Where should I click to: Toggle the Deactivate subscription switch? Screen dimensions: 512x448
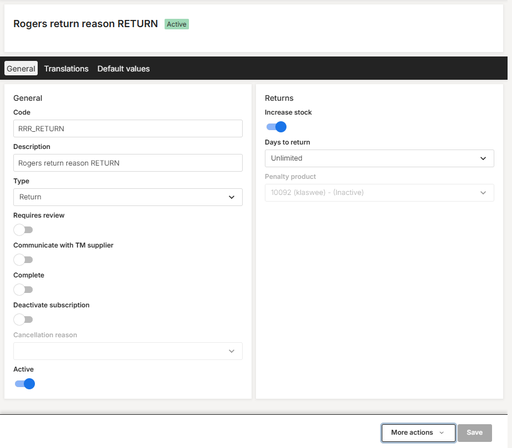click(x=23, y=319)
